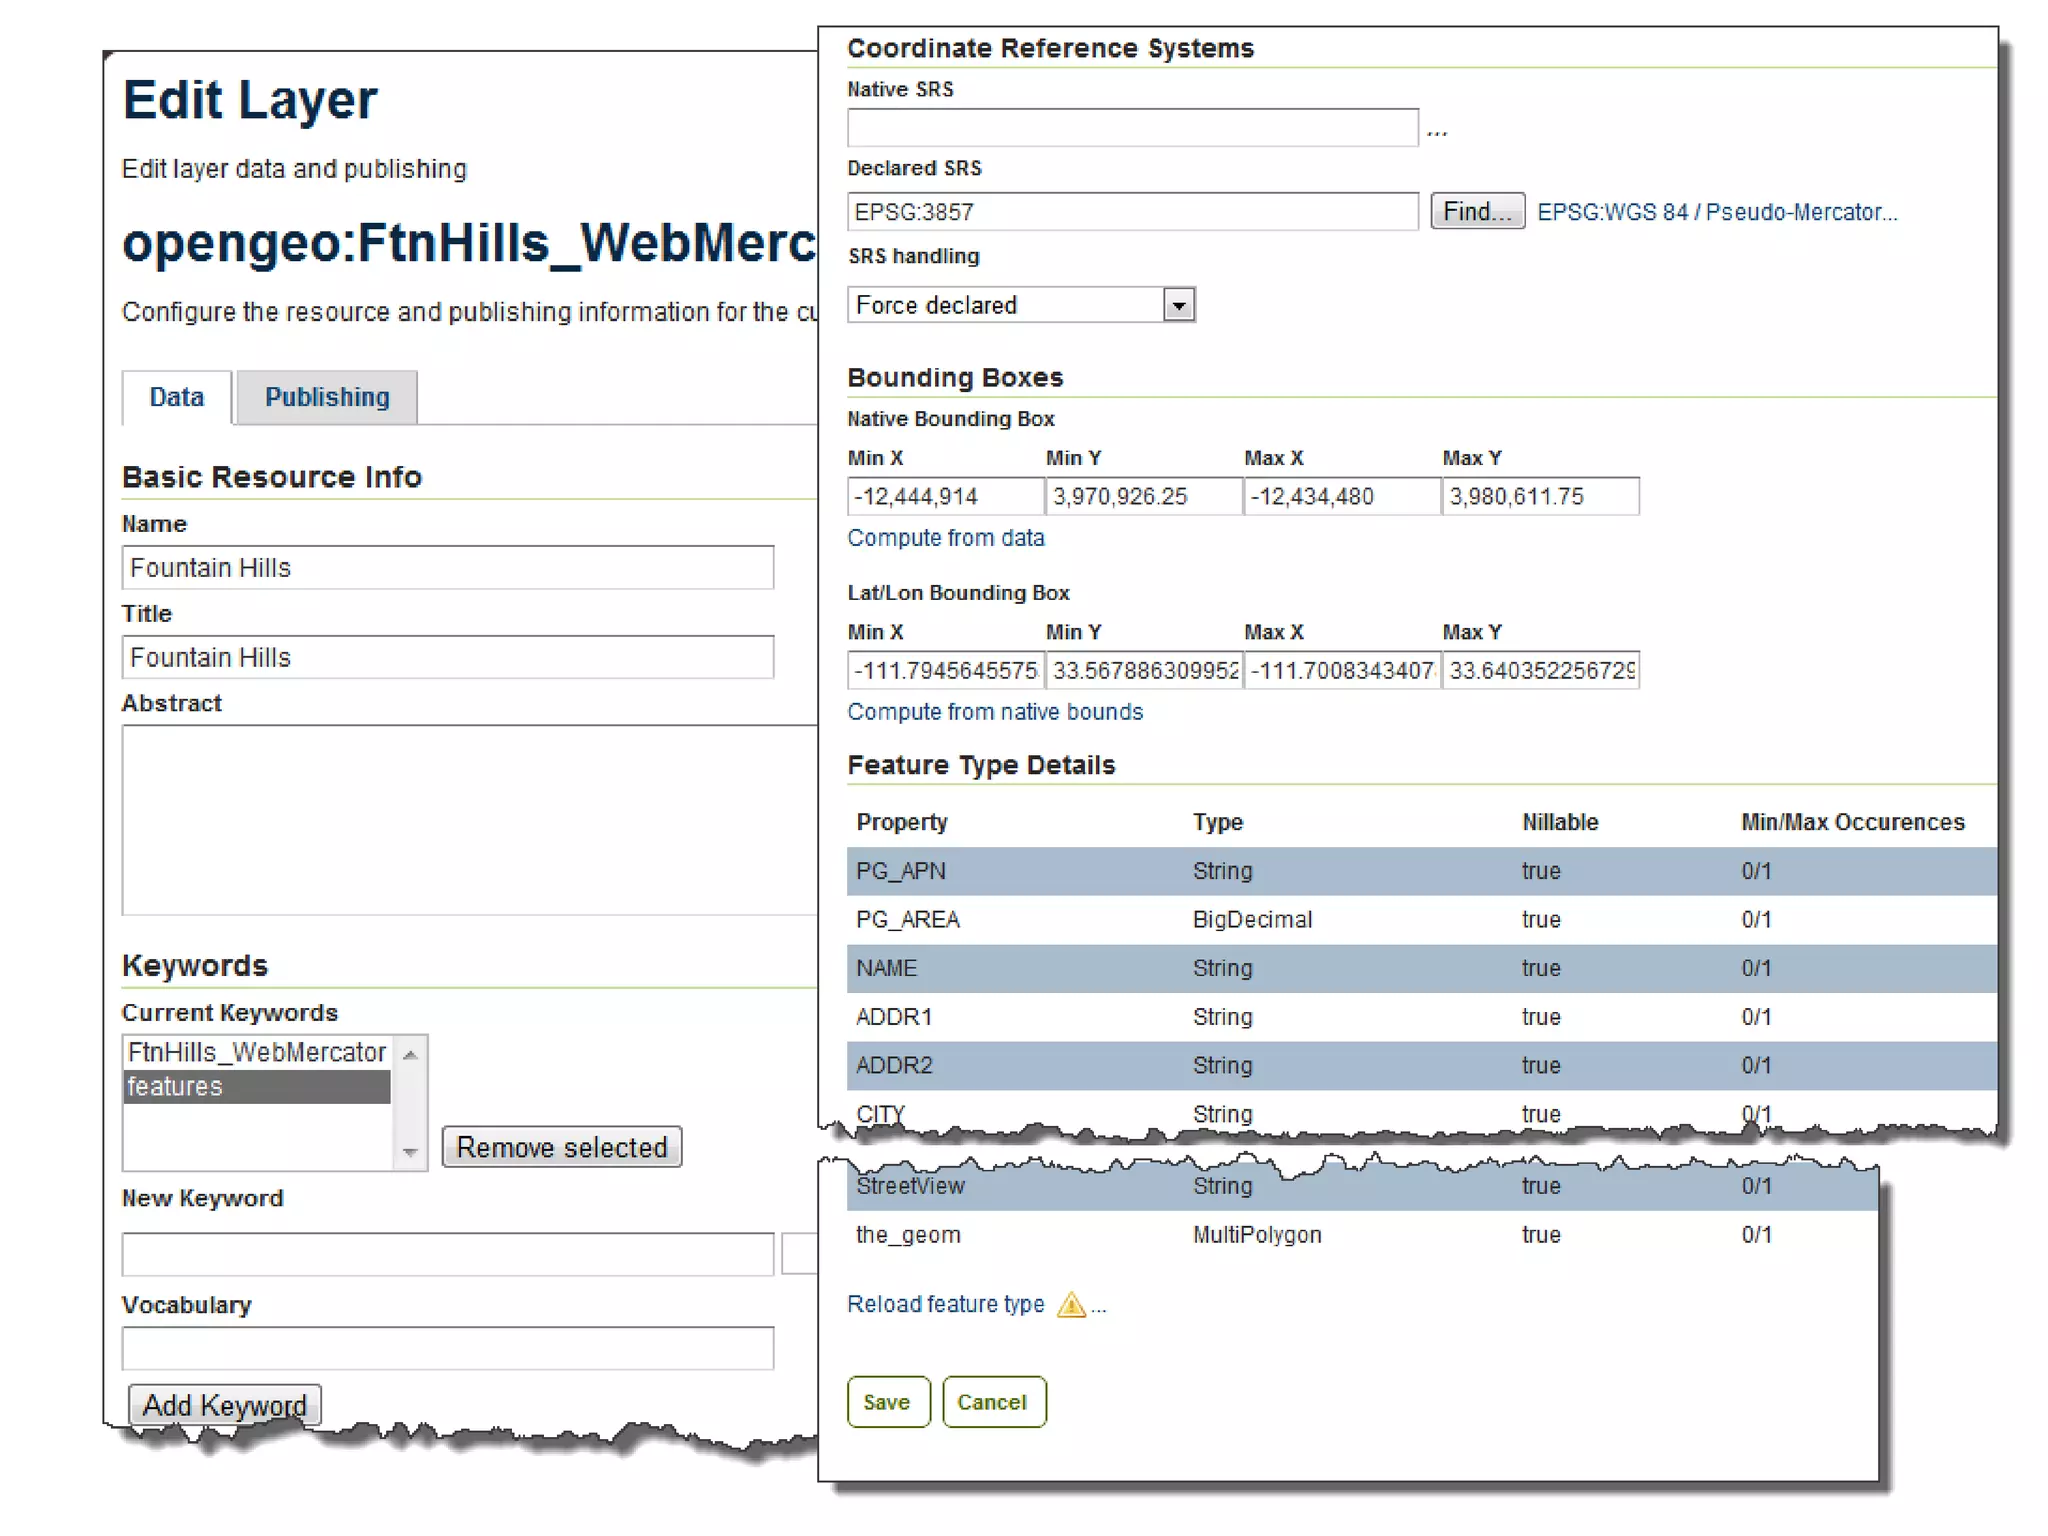
Task: Click Reload feature type link
Action: pos(945,1304)
